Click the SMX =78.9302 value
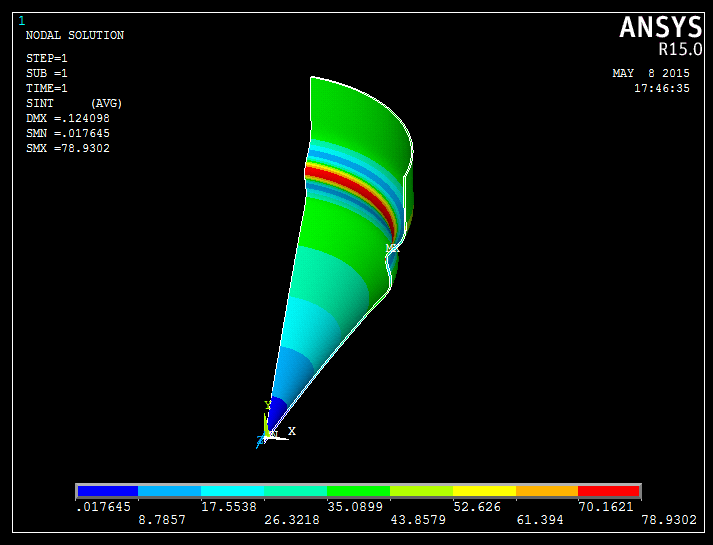Image resolution: width=713 pixels, height=545 pixels. tap(68, 148)
